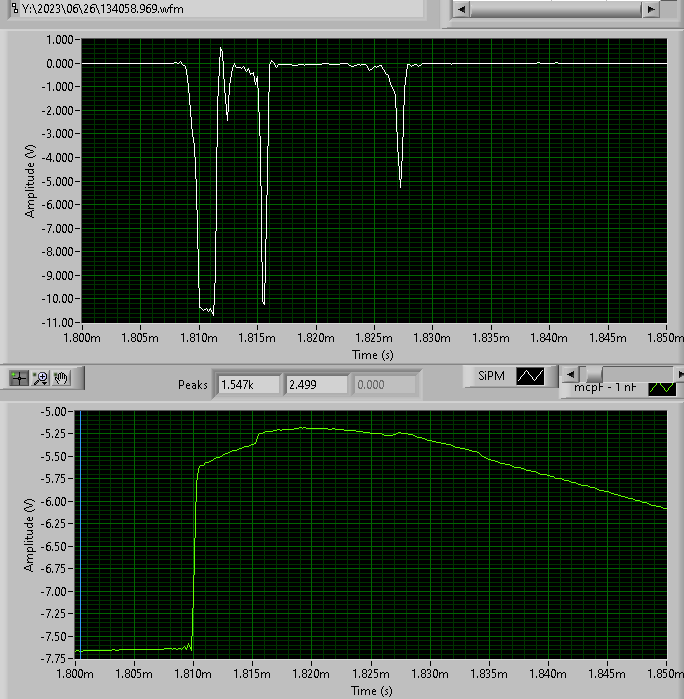Screen dimensions: 684x699
Task: Click the Peaks label
Action: (x=193, y=385)
